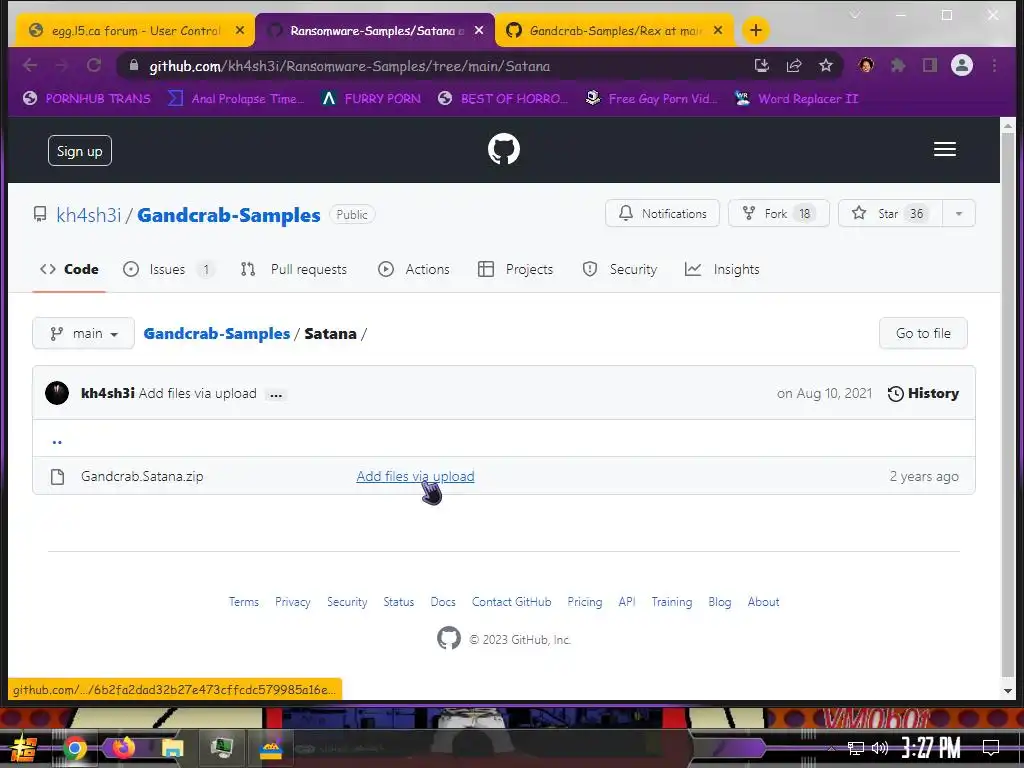Screen dimensions: 1024x768
Task: Open File Explorer from the taskbar
Action: [x=172, y=748]
